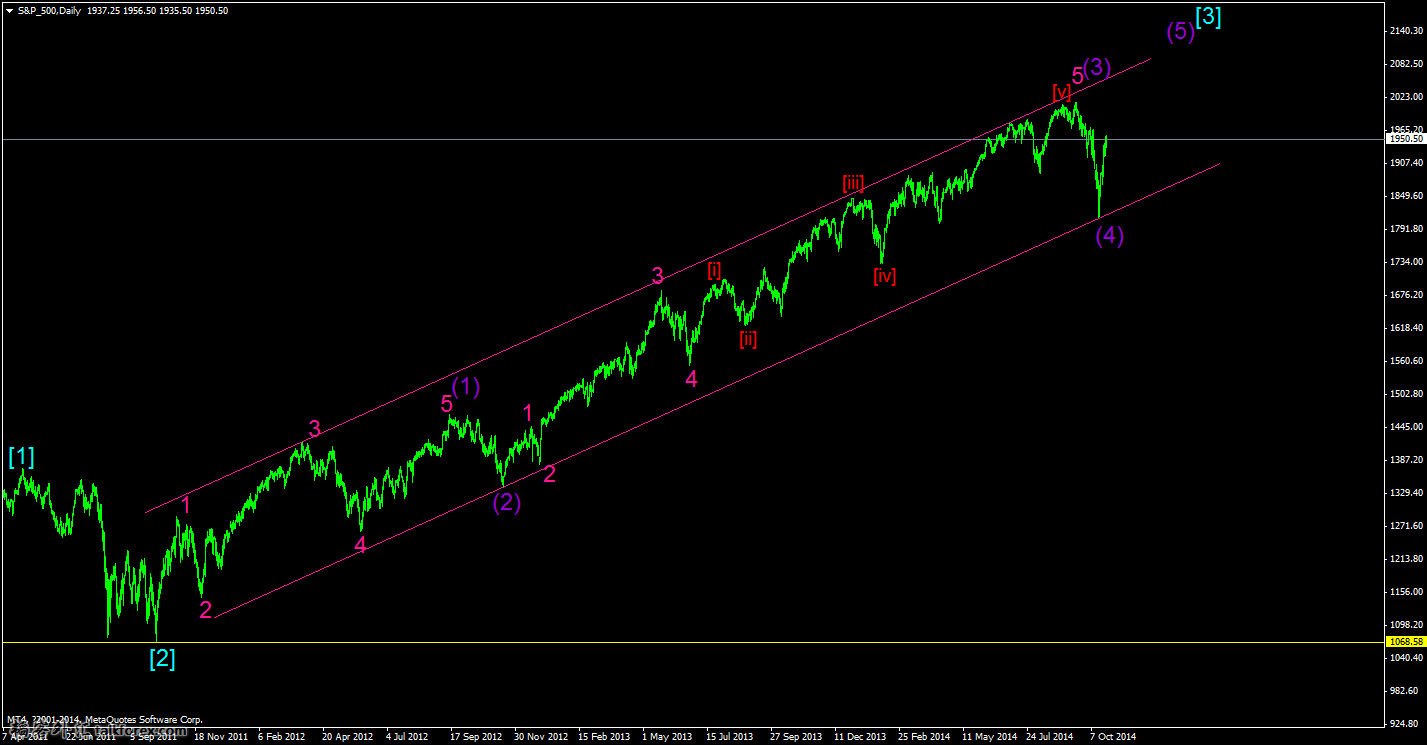Click the 6 Feb 2012 date label
The image size is (1427, 745).
pyautogui.click(x=282, y=736)
